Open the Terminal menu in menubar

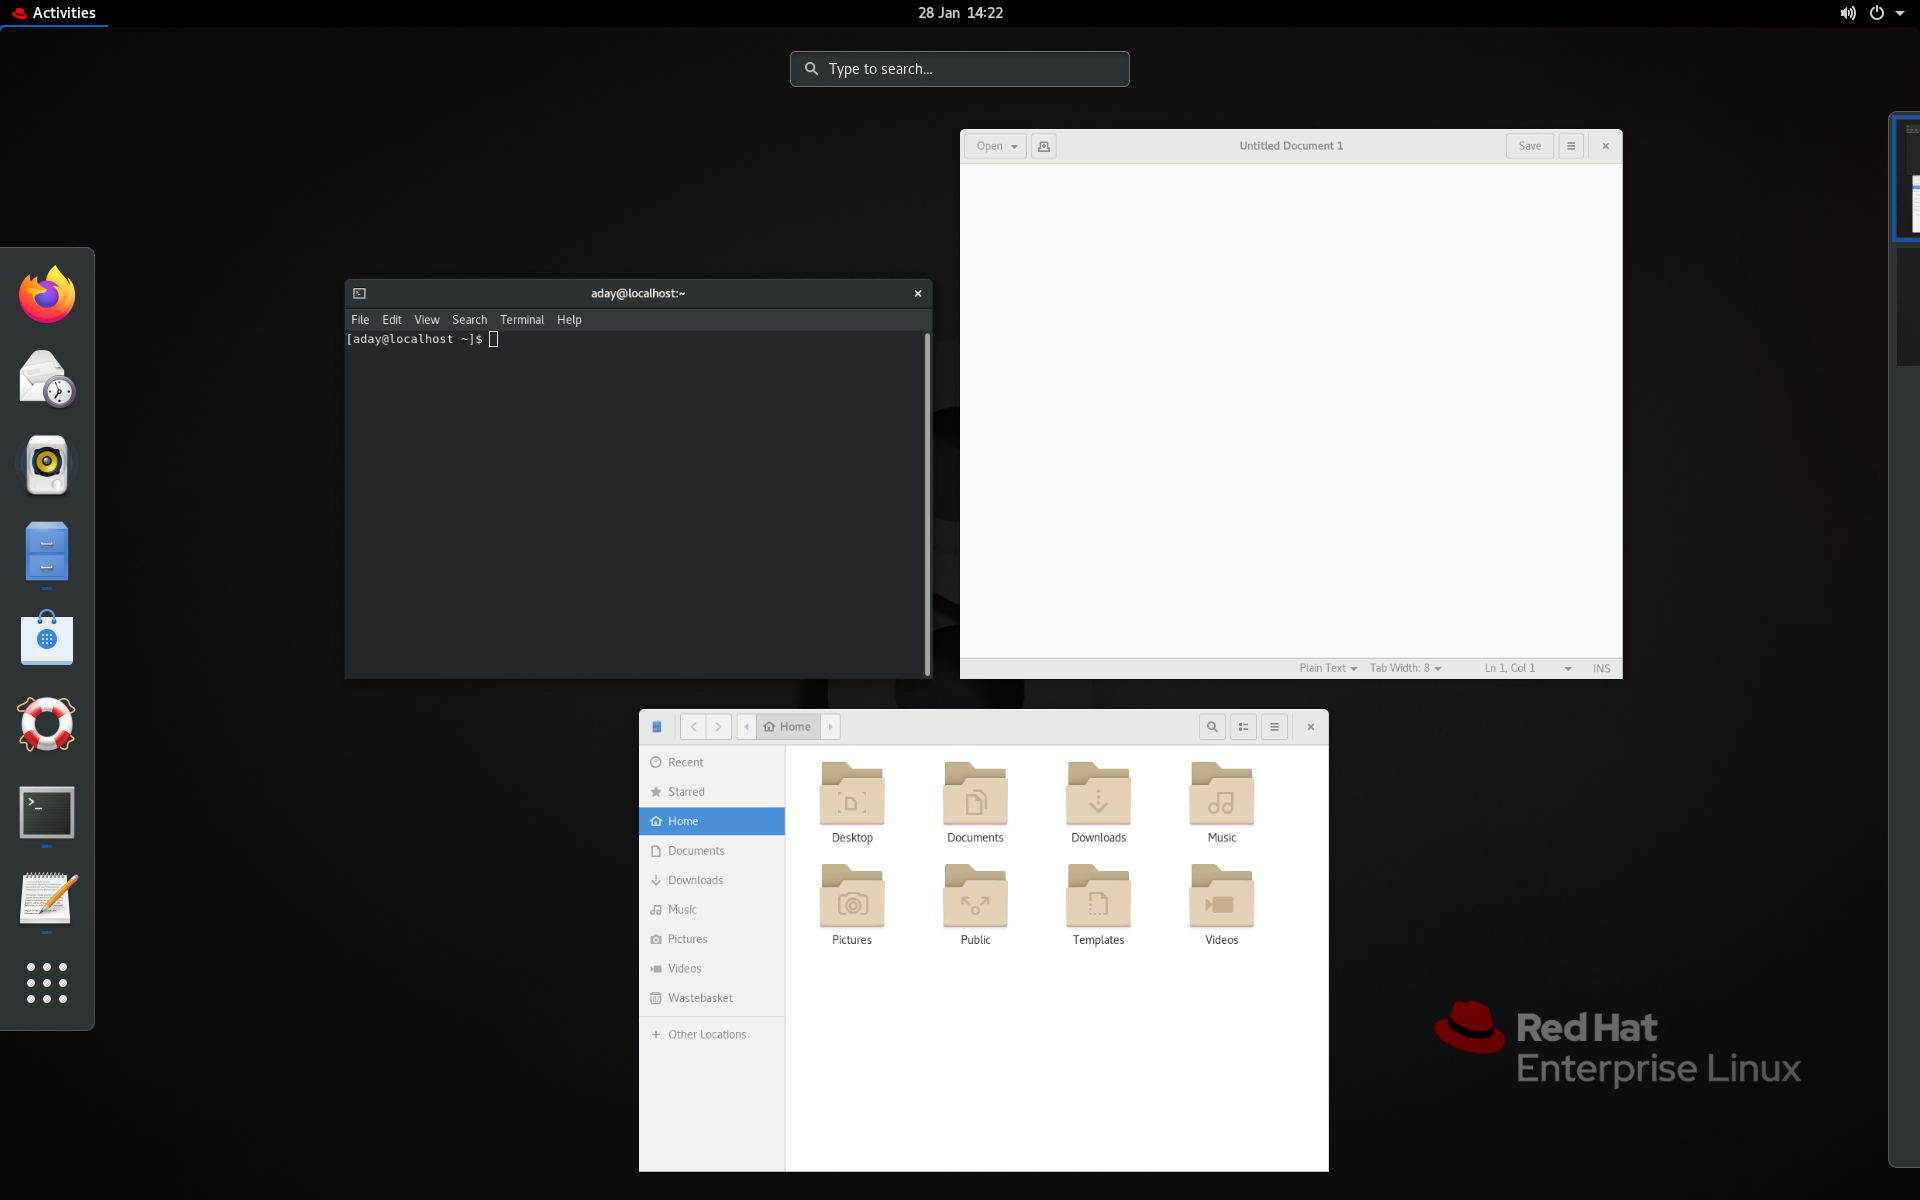[521, 320]
